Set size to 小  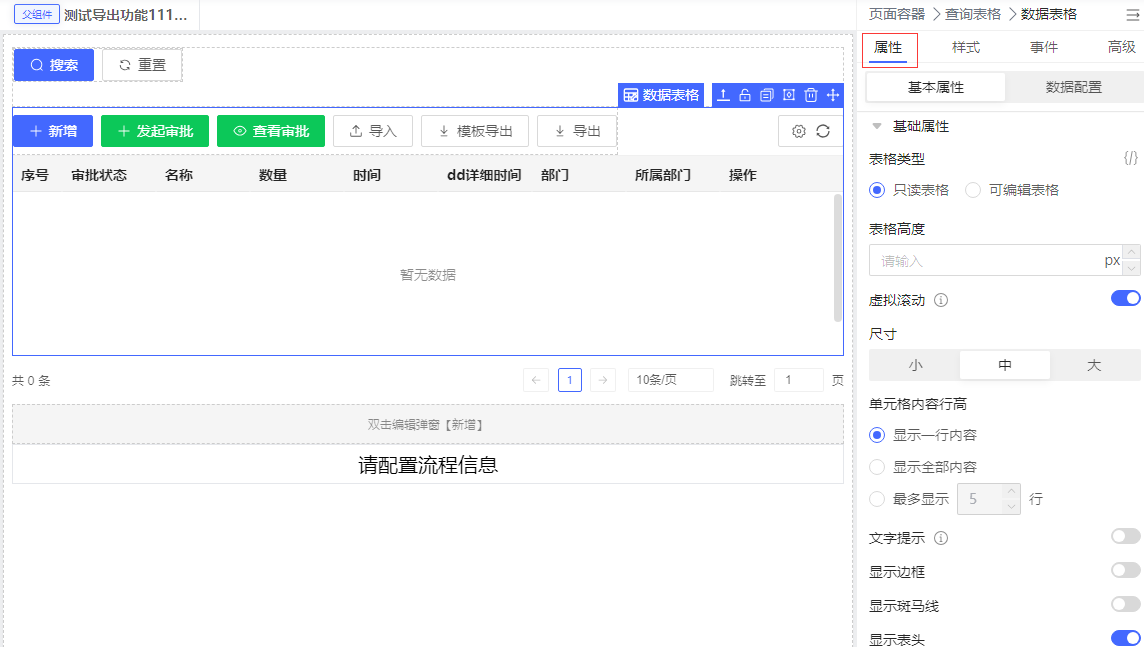click(915, 365)
